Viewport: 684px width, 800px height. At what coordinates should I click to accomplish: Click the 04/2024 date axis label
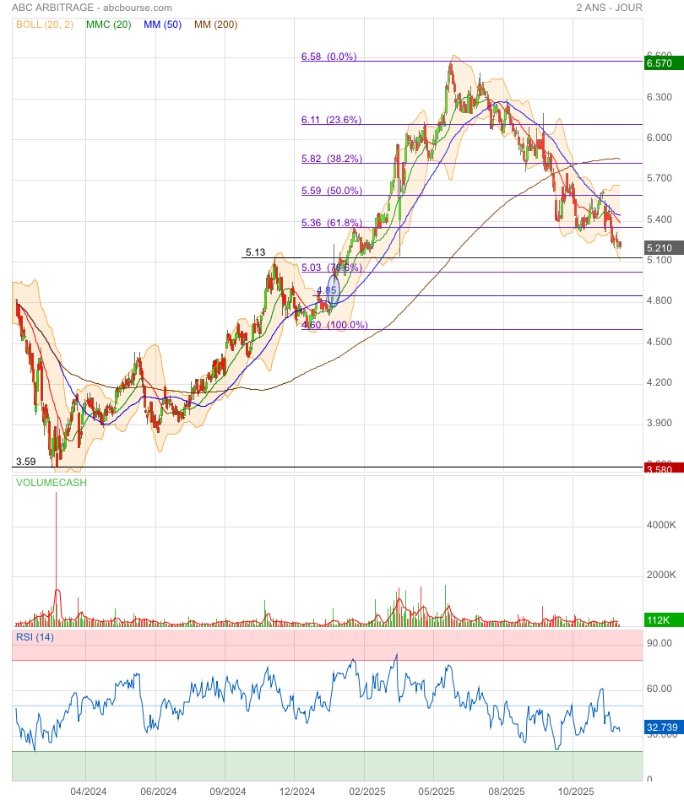coord(88,791)
